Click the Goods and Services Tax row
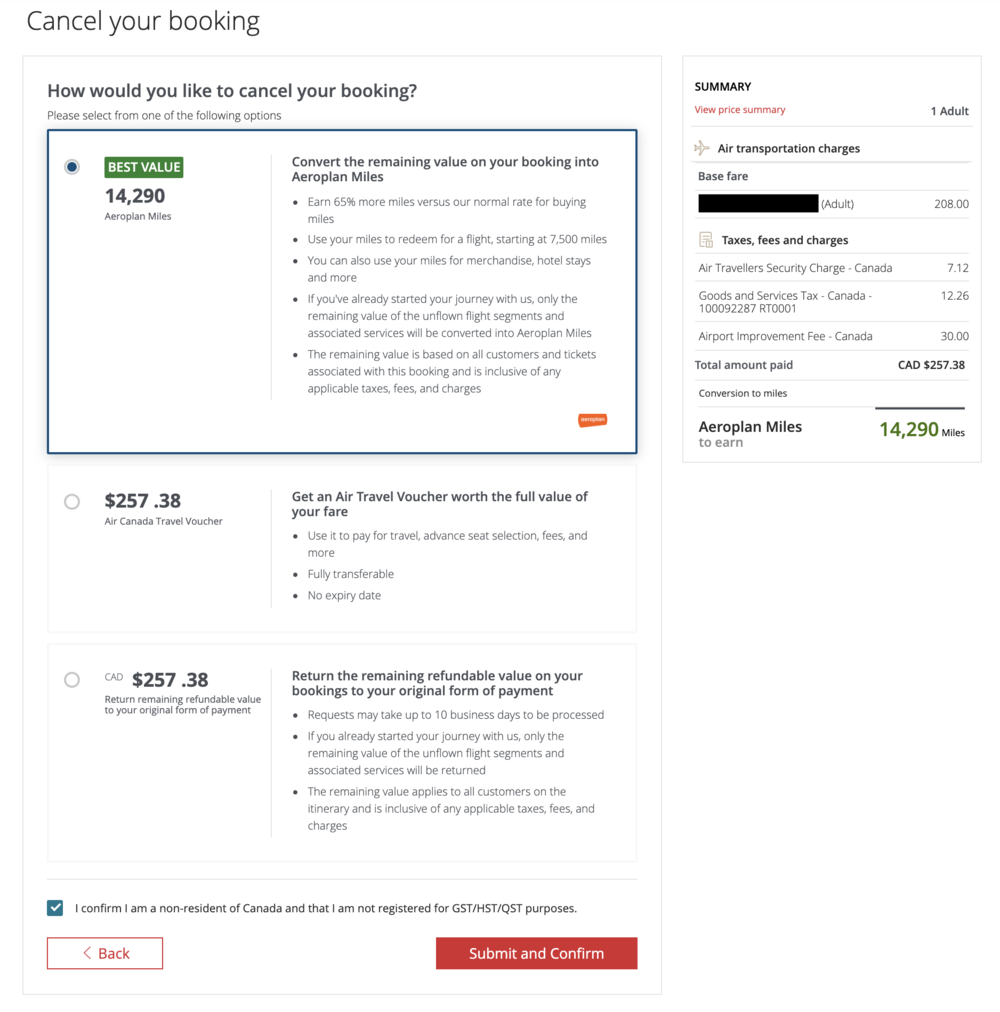This screenshot has height=1012, width=1000. coord(831,302)
